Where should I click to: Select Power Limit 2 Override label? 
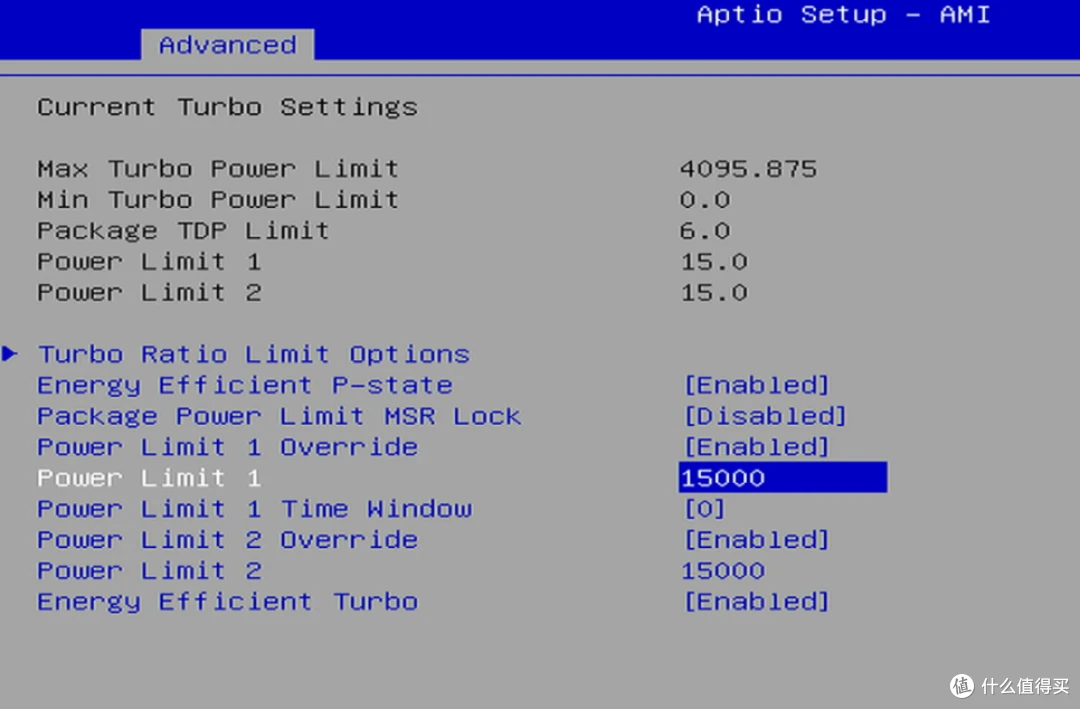tap(227, 540)
